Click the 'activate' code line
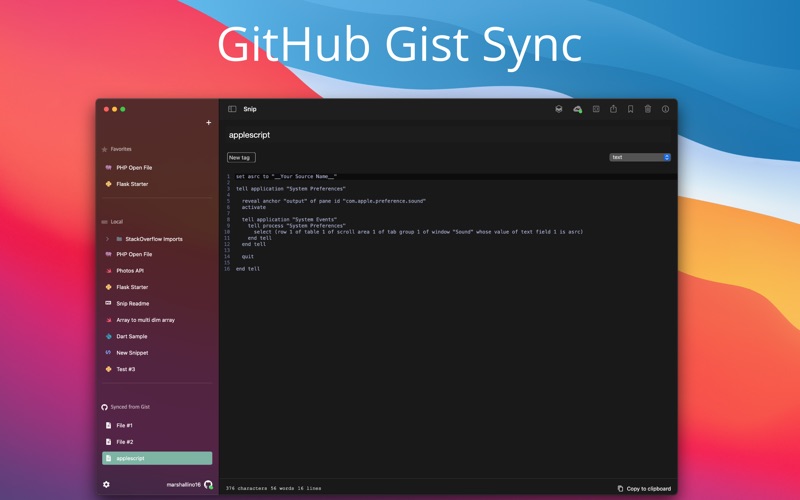 pos(254,207)
